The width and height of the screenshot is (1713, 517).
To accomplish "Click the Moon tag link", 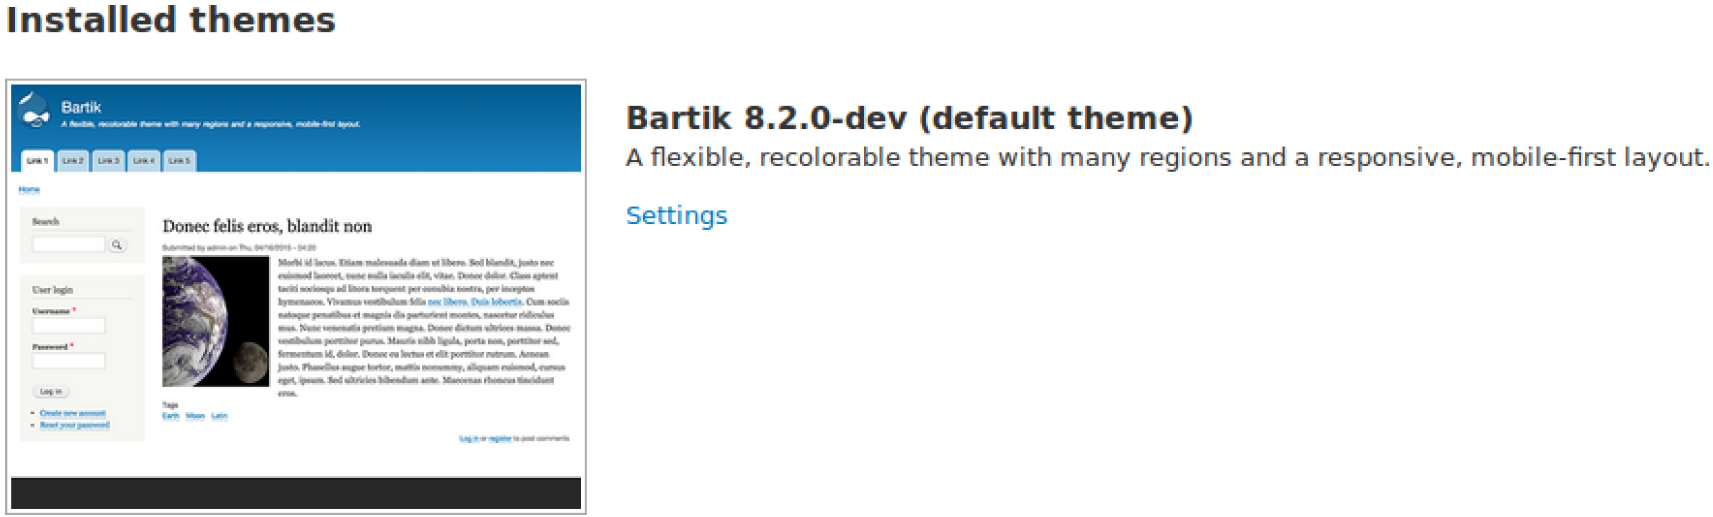I will 195,416.
